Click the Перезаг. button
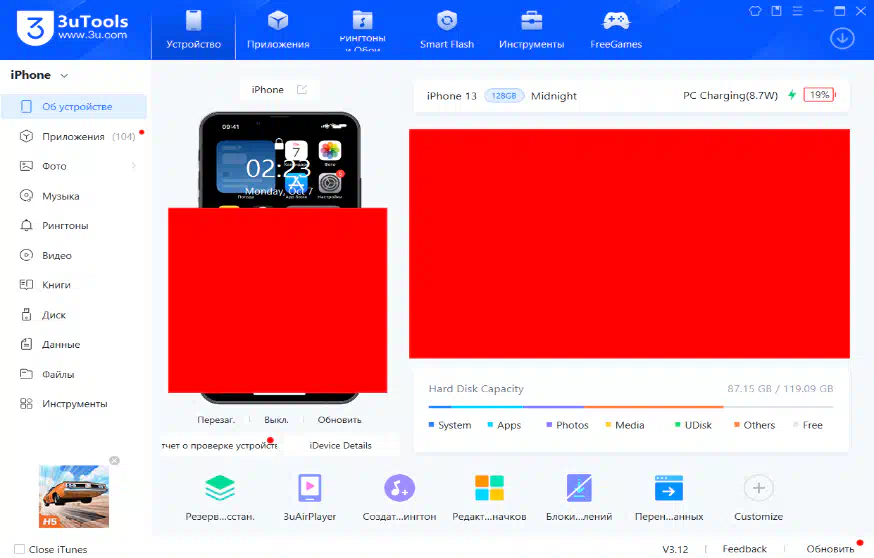 pyautogui.click(x=216, y=420)
